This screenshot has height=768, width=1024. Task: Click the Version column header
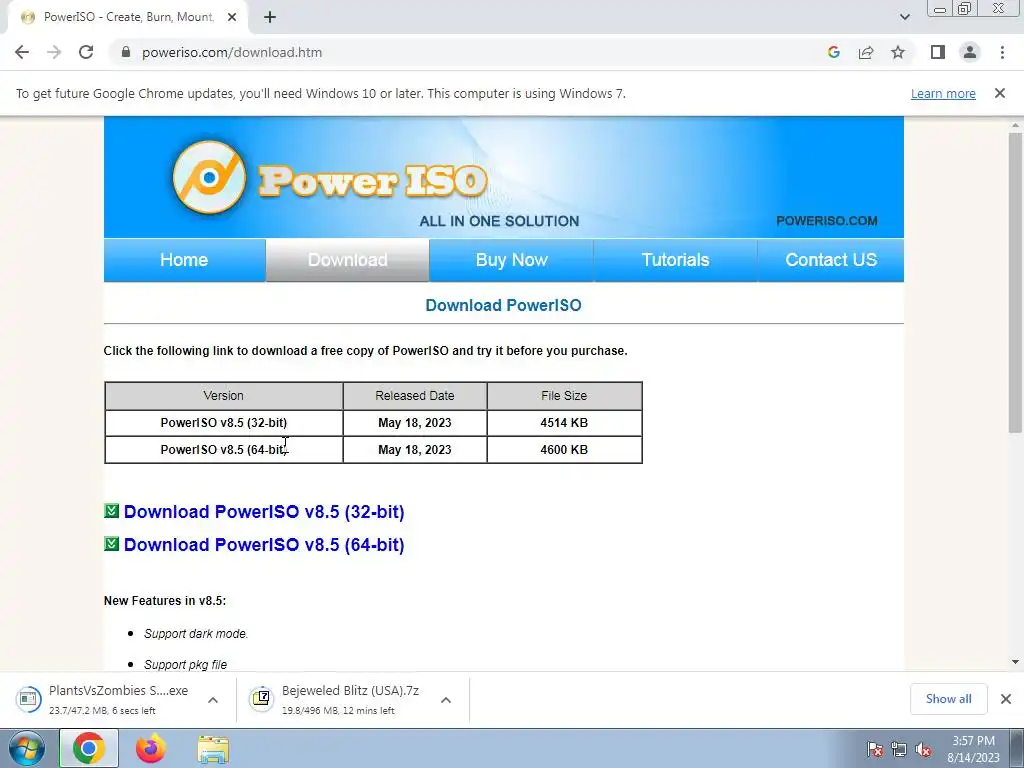click(x=224, y=396)
